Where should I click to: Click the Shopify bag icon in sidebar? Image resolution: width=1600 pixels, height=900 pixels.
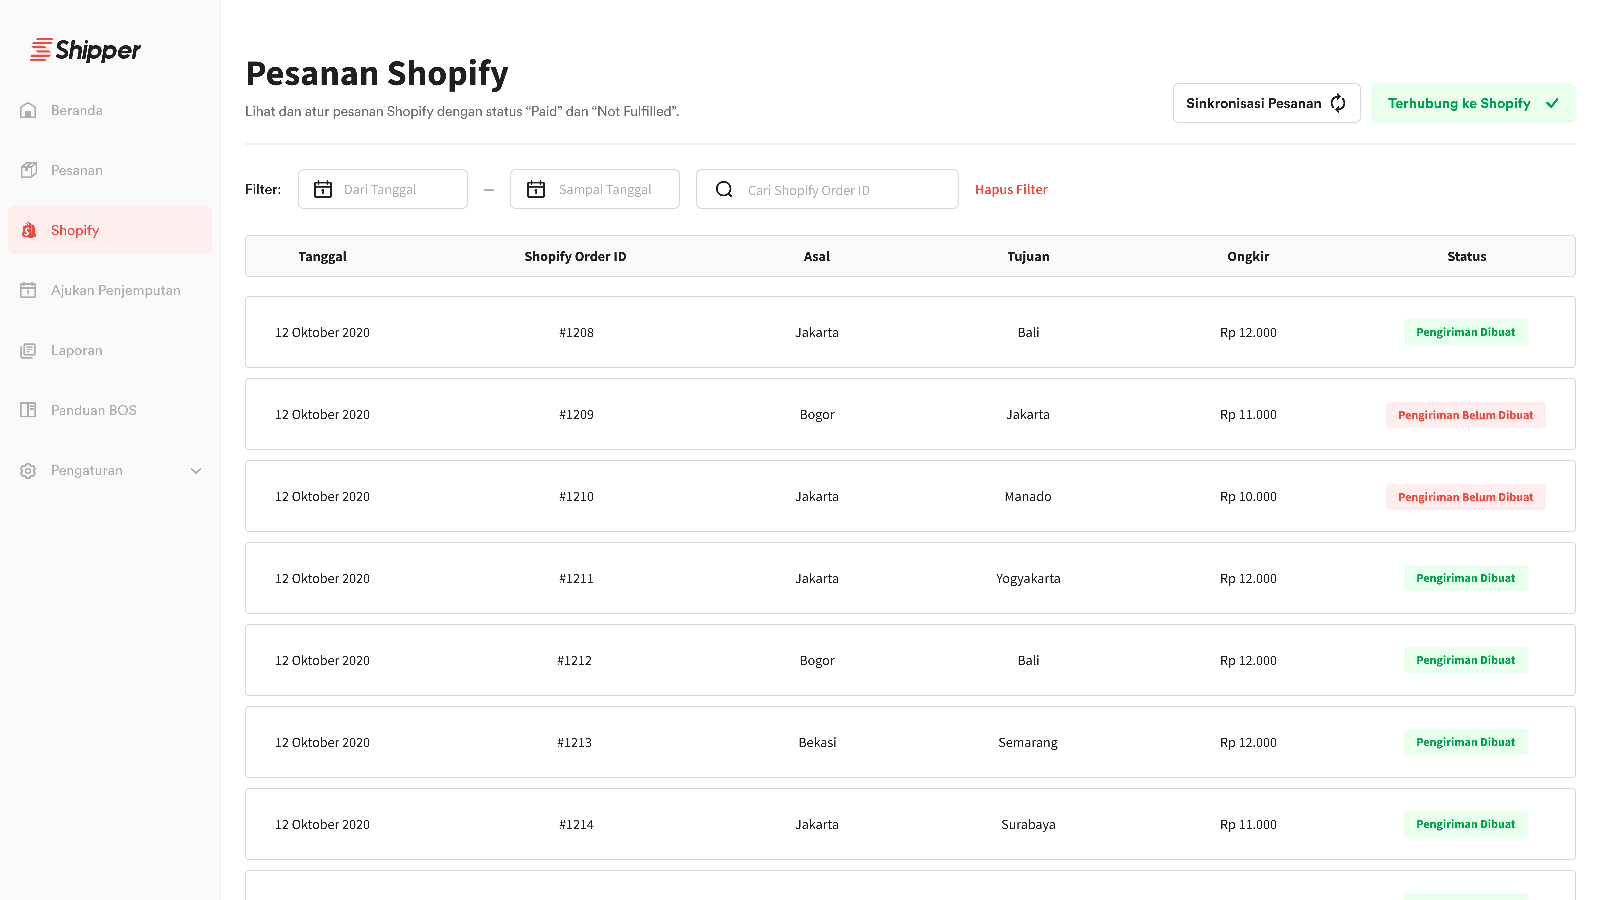[x=29, y=230]
